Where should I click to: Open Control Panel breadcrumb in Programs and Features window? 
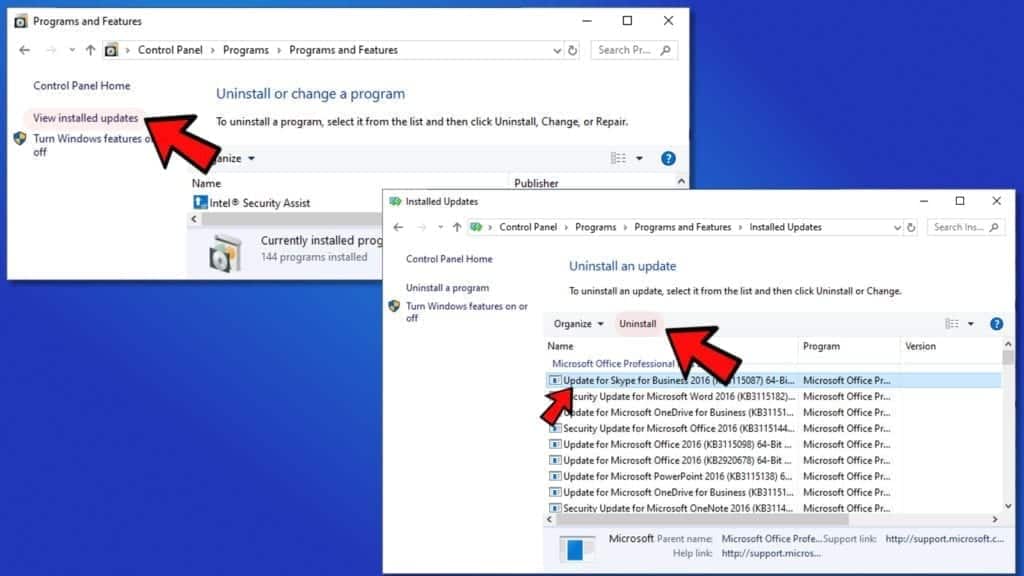[170, 50]
